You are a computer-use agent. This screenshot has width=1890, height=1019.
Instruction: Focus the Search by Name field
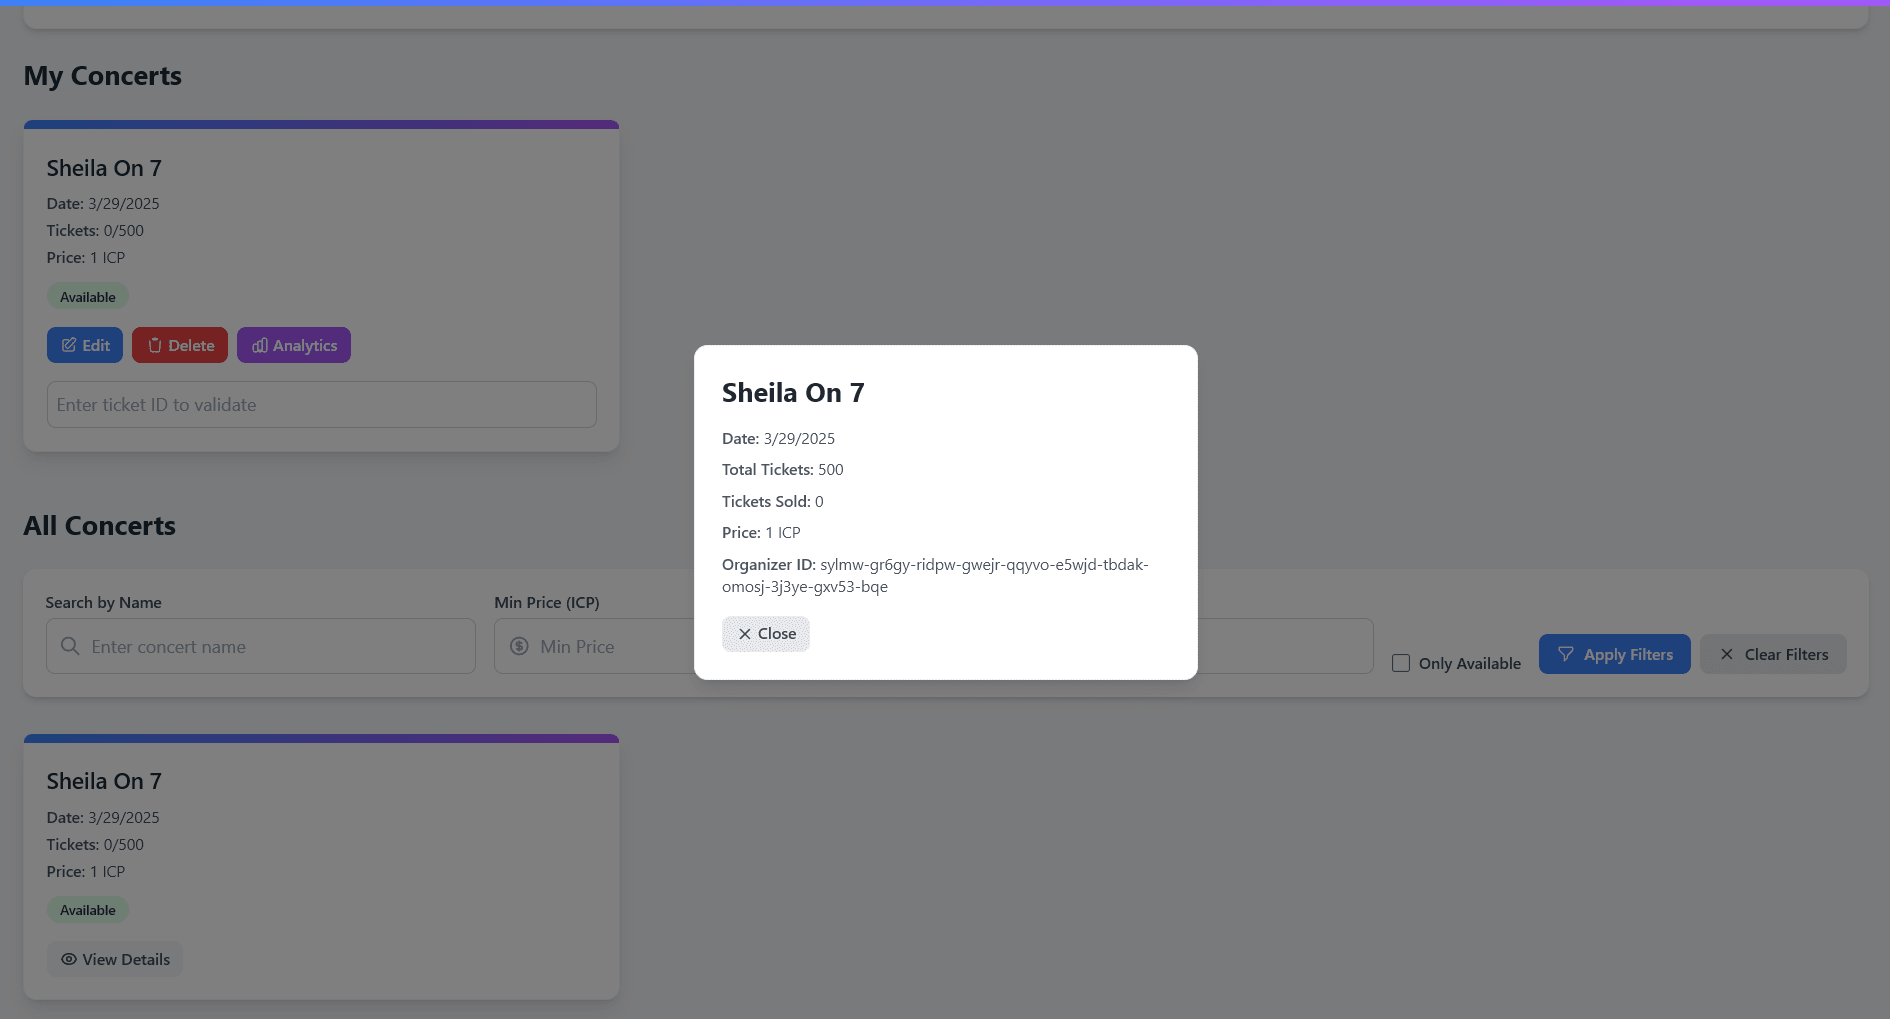(x=261, y=646)
